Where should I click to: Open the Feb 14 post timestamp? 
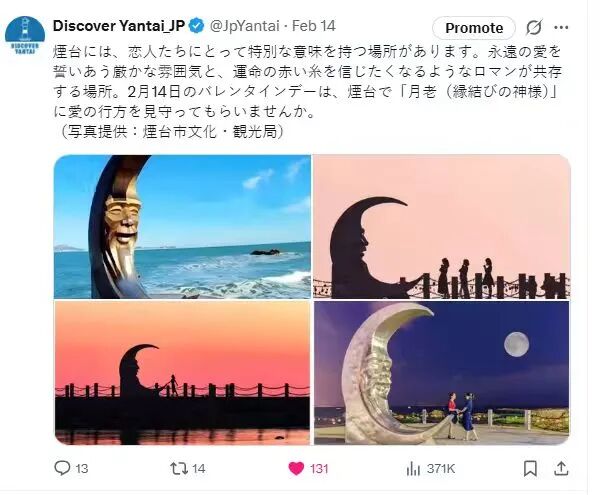tap(314, 26)
